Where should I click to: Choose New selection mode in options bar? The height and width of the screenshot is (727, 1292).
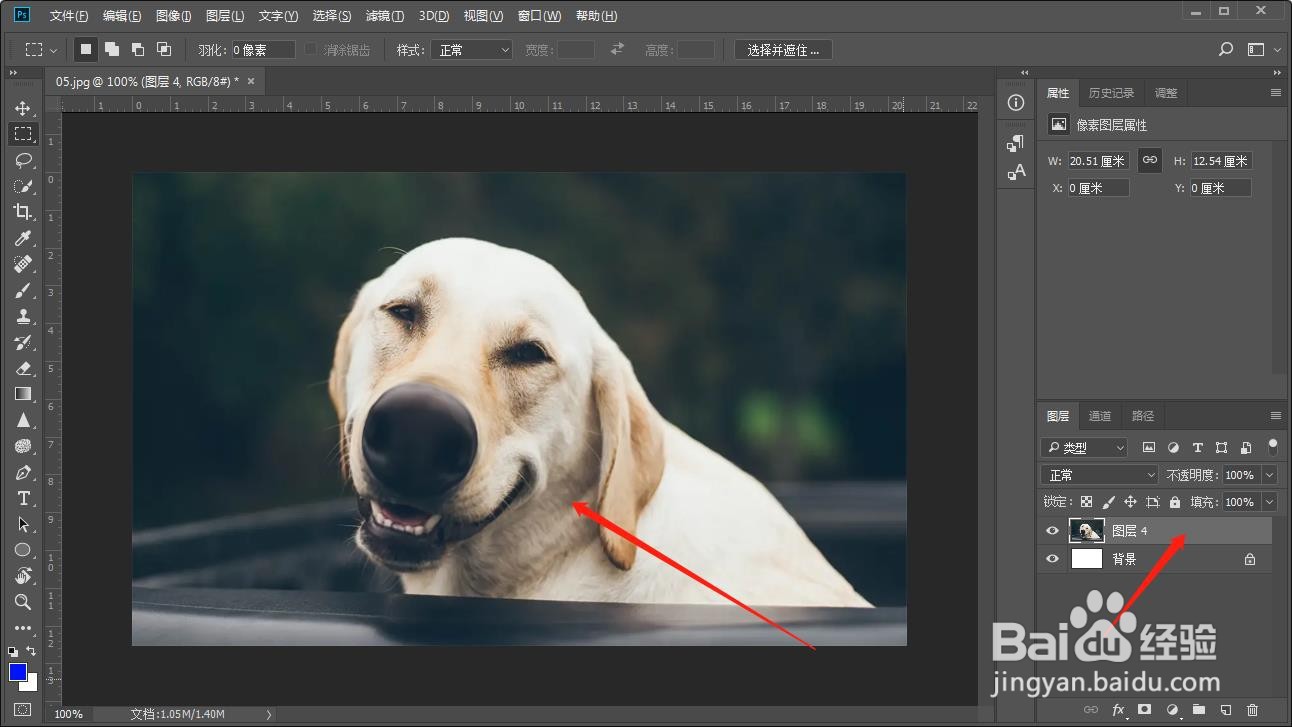click(86, 49)
